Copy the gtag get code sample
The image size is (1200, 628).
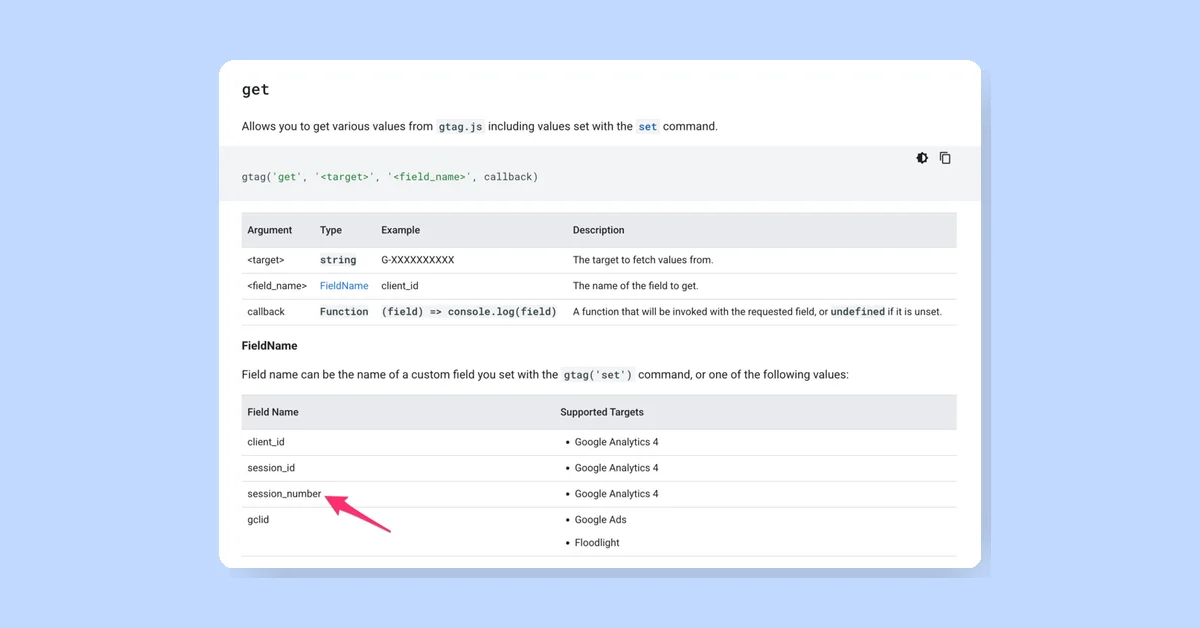coord(945,158)
